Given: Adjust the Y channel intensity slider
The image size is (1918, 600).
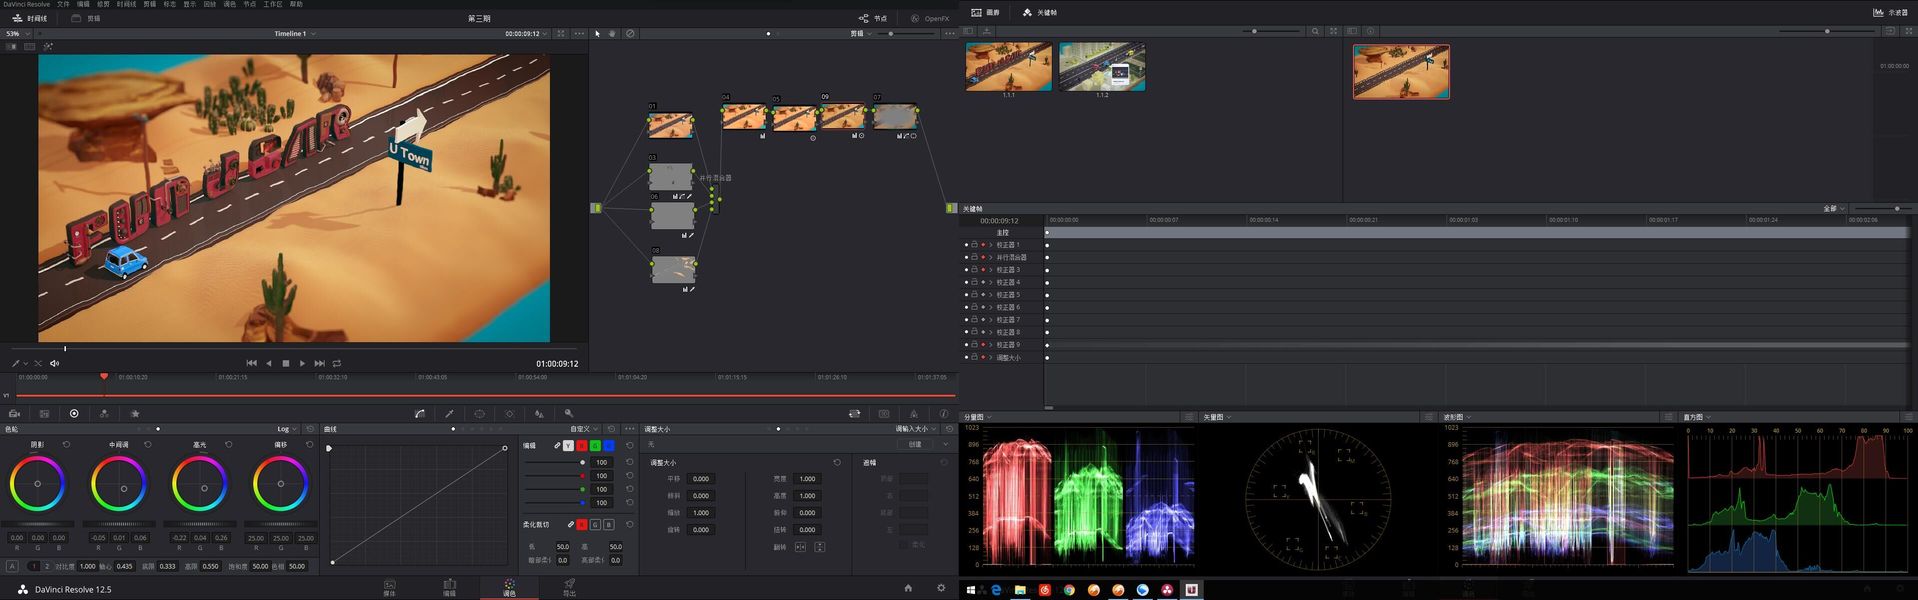Looking at the screenshot, I should (556, 462).
